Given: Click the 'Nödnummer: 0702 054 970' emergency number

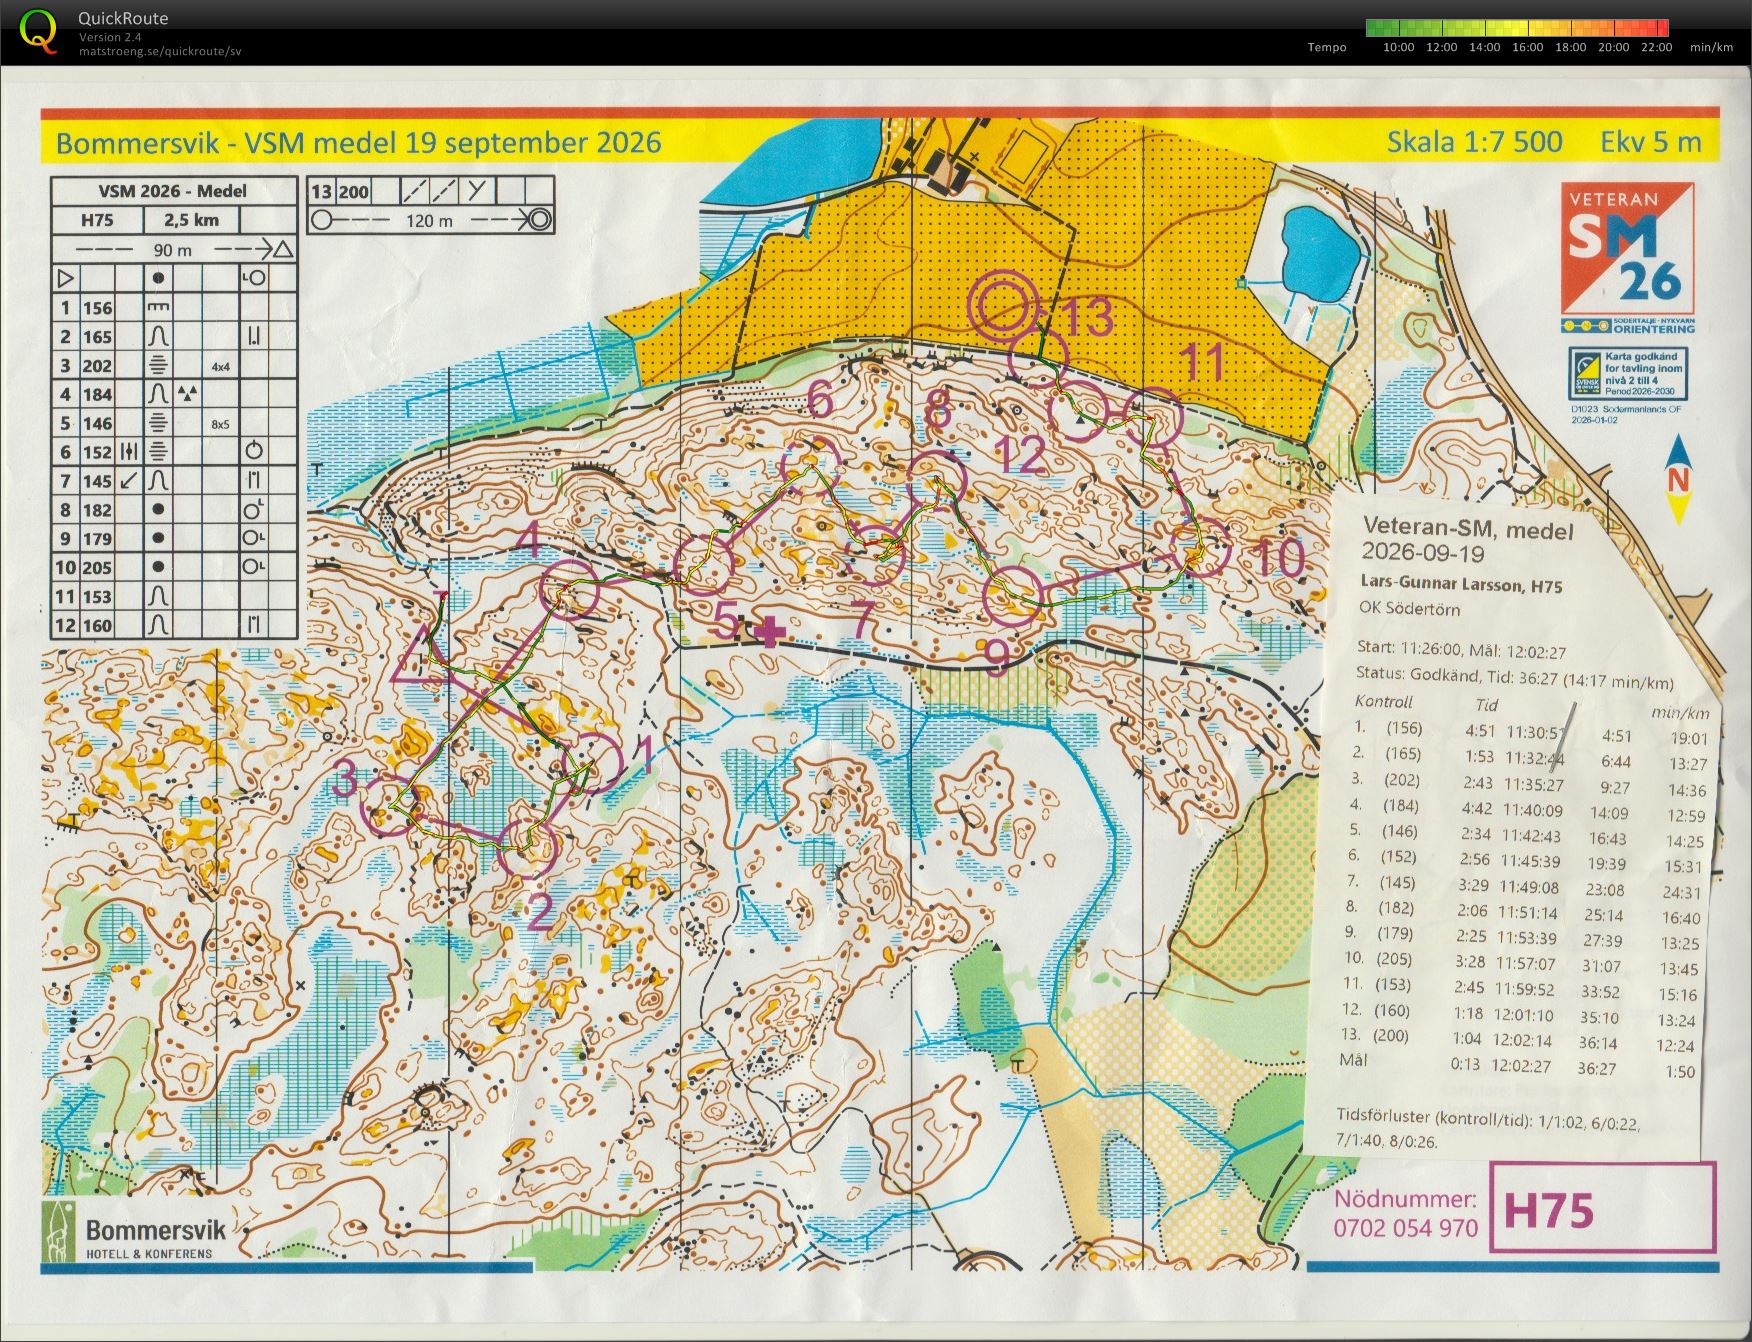Looking at the screenshot, I should click(x=1405, y=1212).
